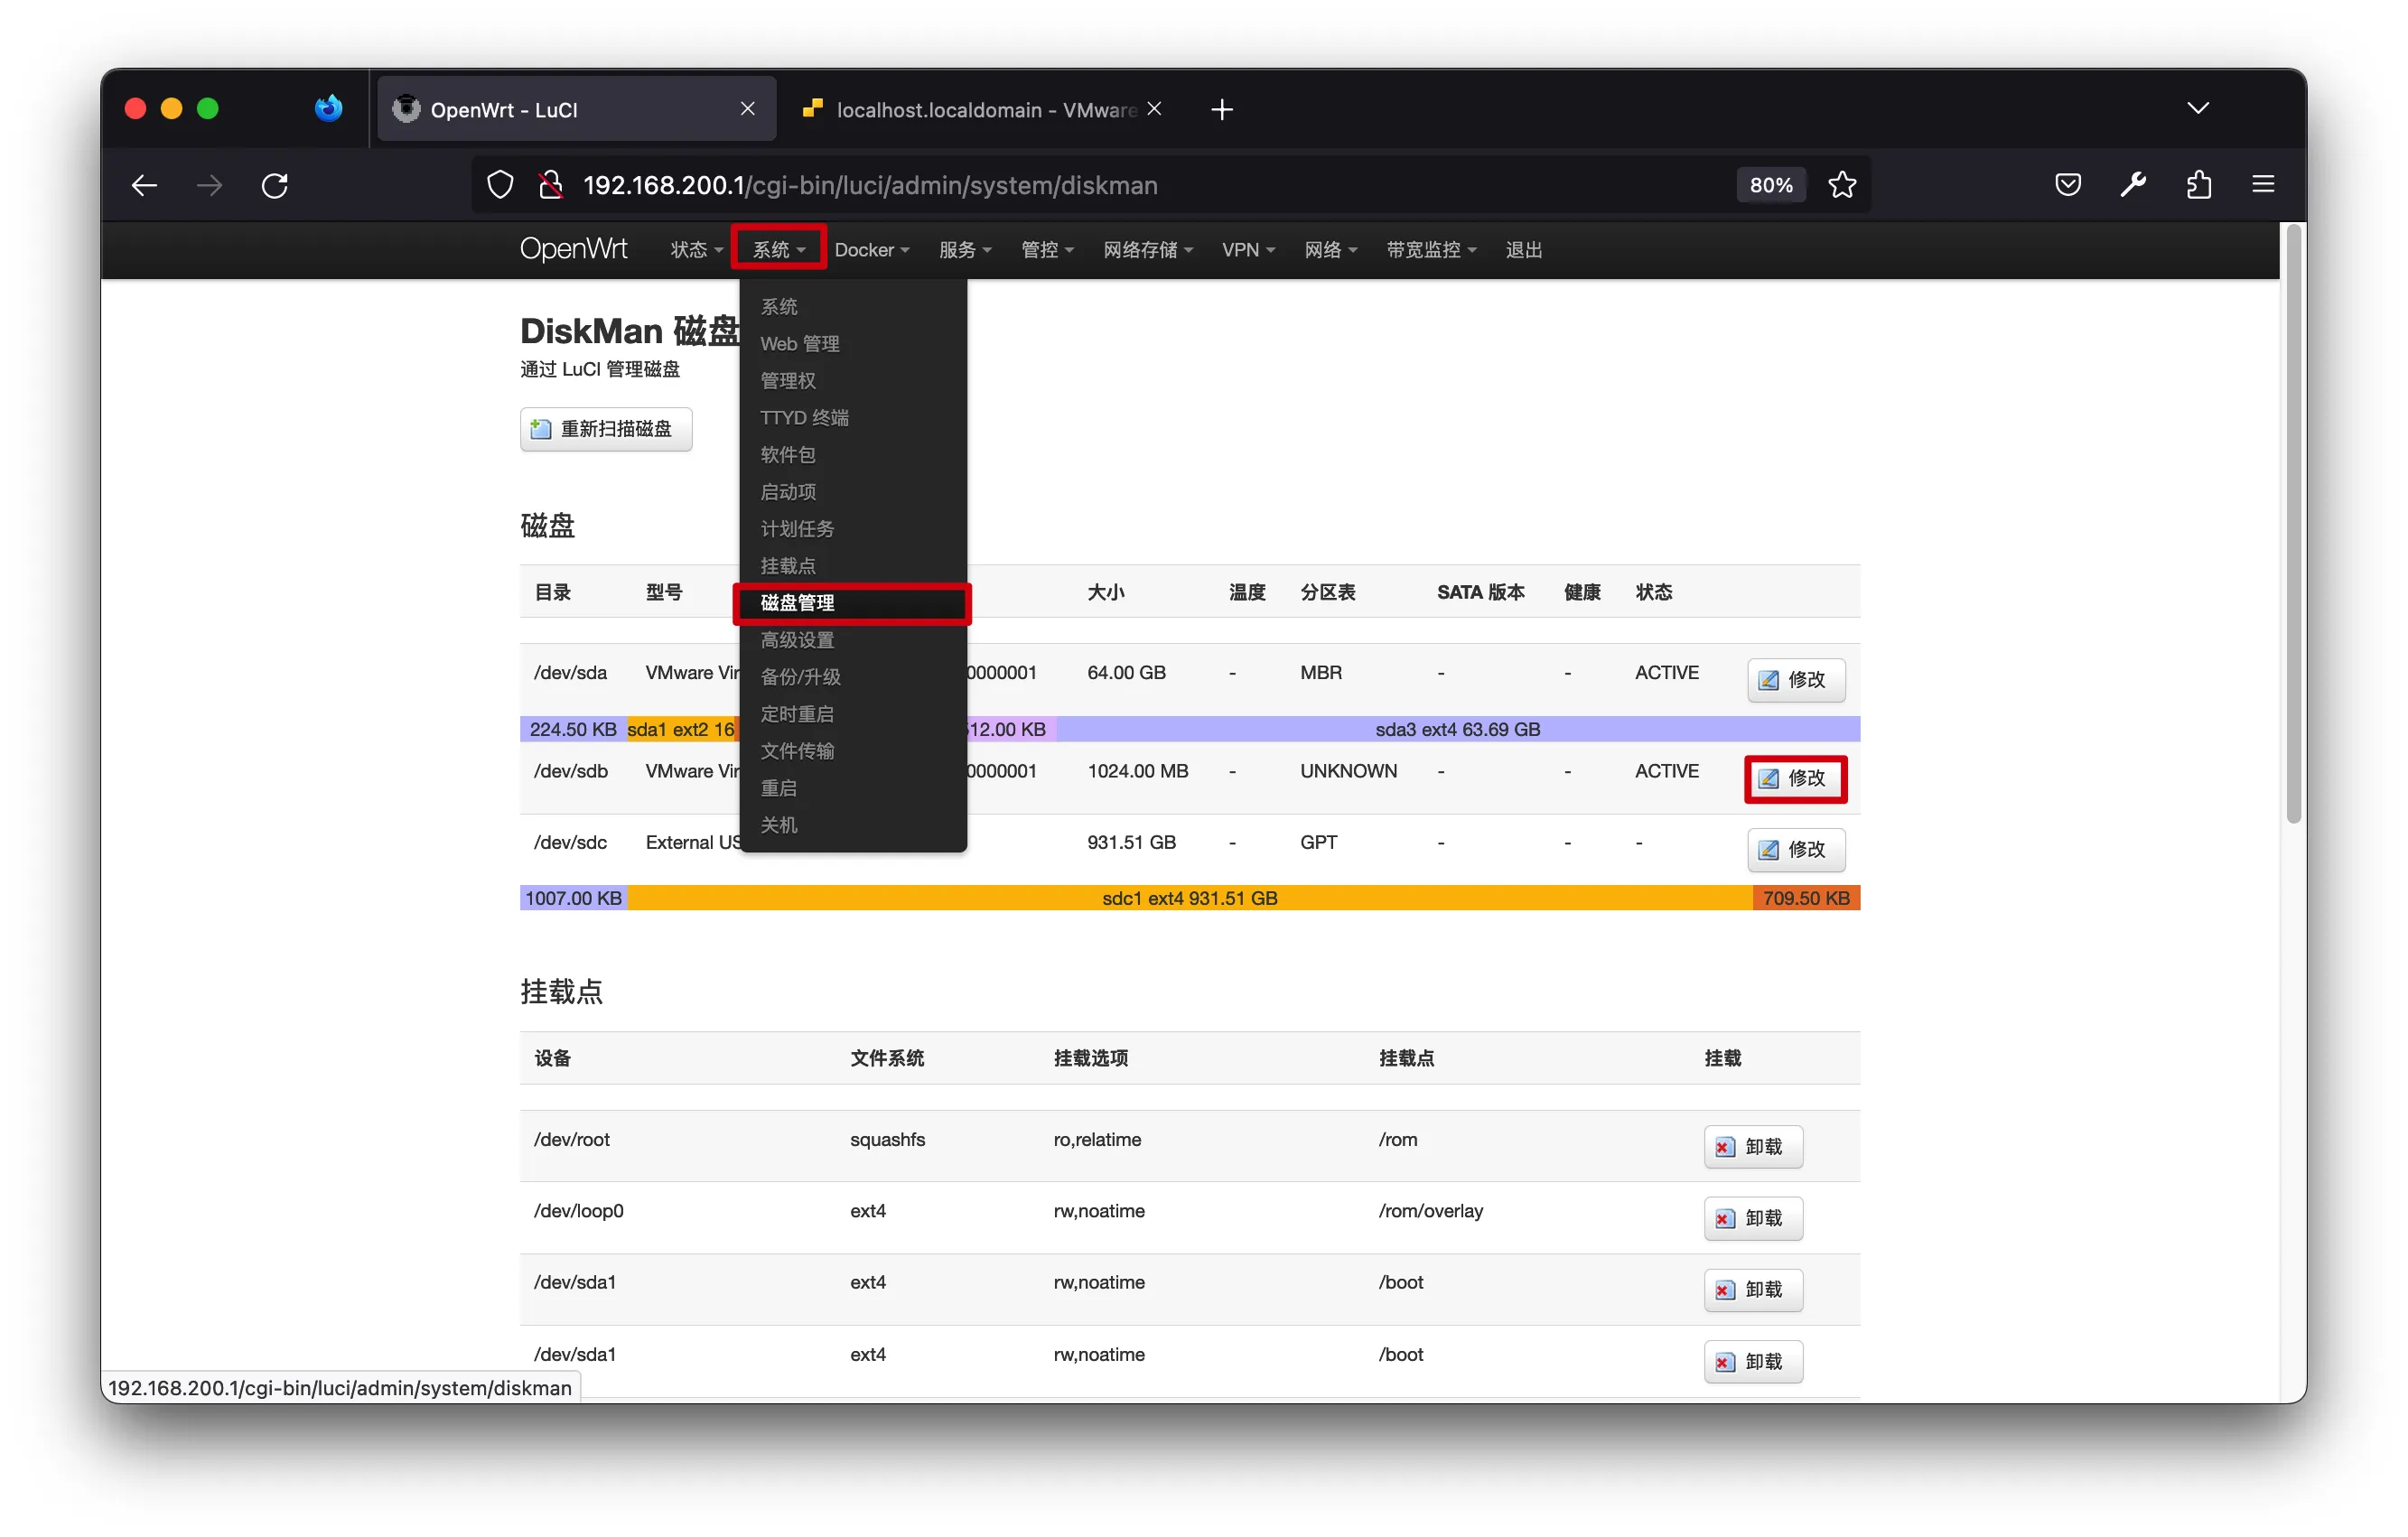2408x1537 pixels.
Task: Click the insecure connection padlock icon
Action: pyautogui.click(x=550, y=185)
